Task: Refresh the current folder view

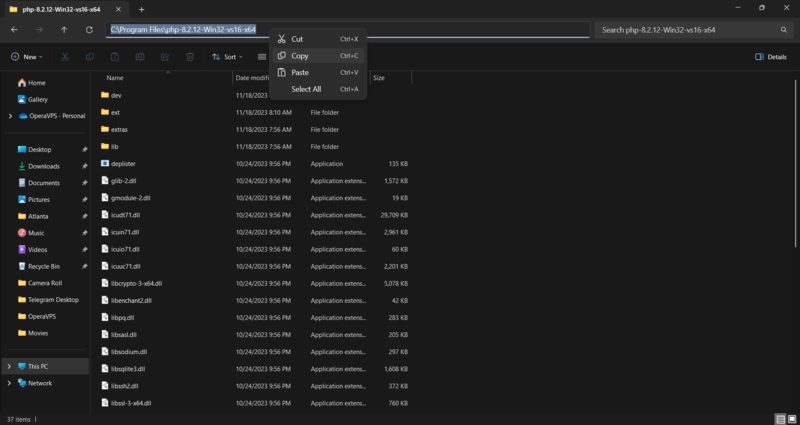Action: pos(89,30)
